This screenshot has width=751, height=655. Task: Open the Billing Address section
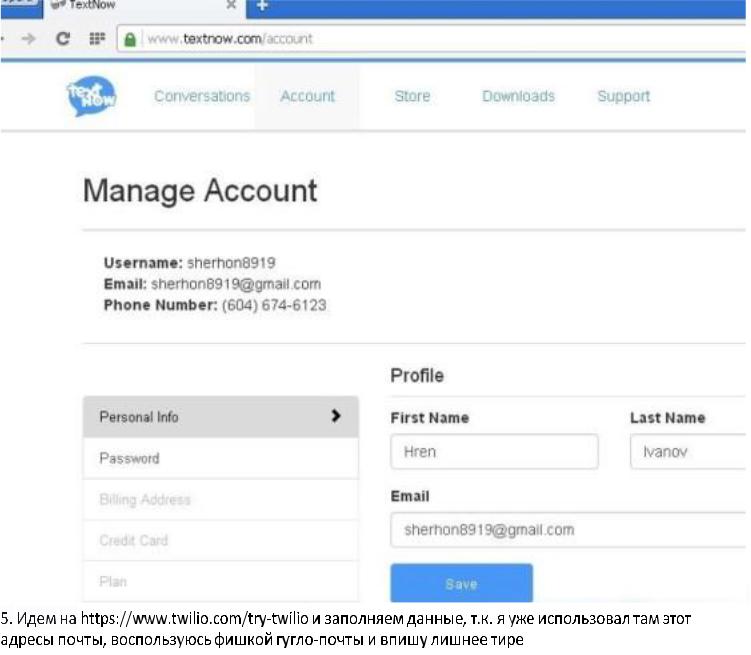[221, 499]
